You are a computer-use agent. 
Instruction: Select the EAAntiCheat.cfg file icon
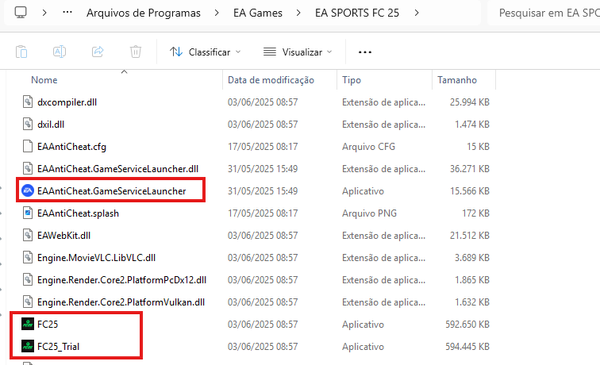pyautogui.click(x=28, y=146)
